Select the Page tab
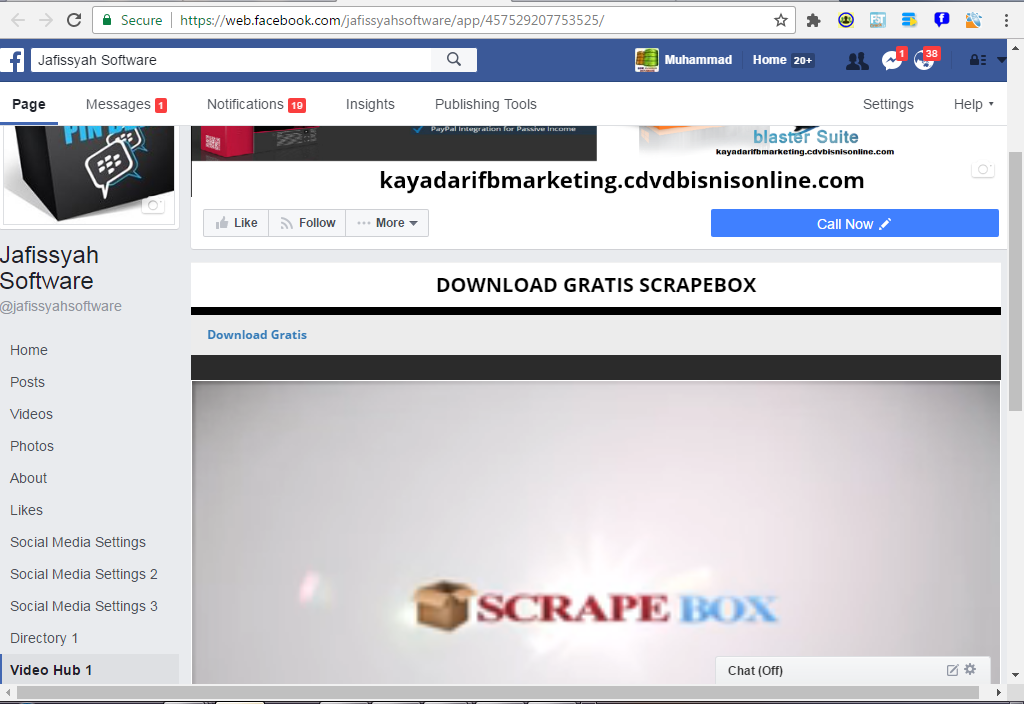 (x=29, y=104)
